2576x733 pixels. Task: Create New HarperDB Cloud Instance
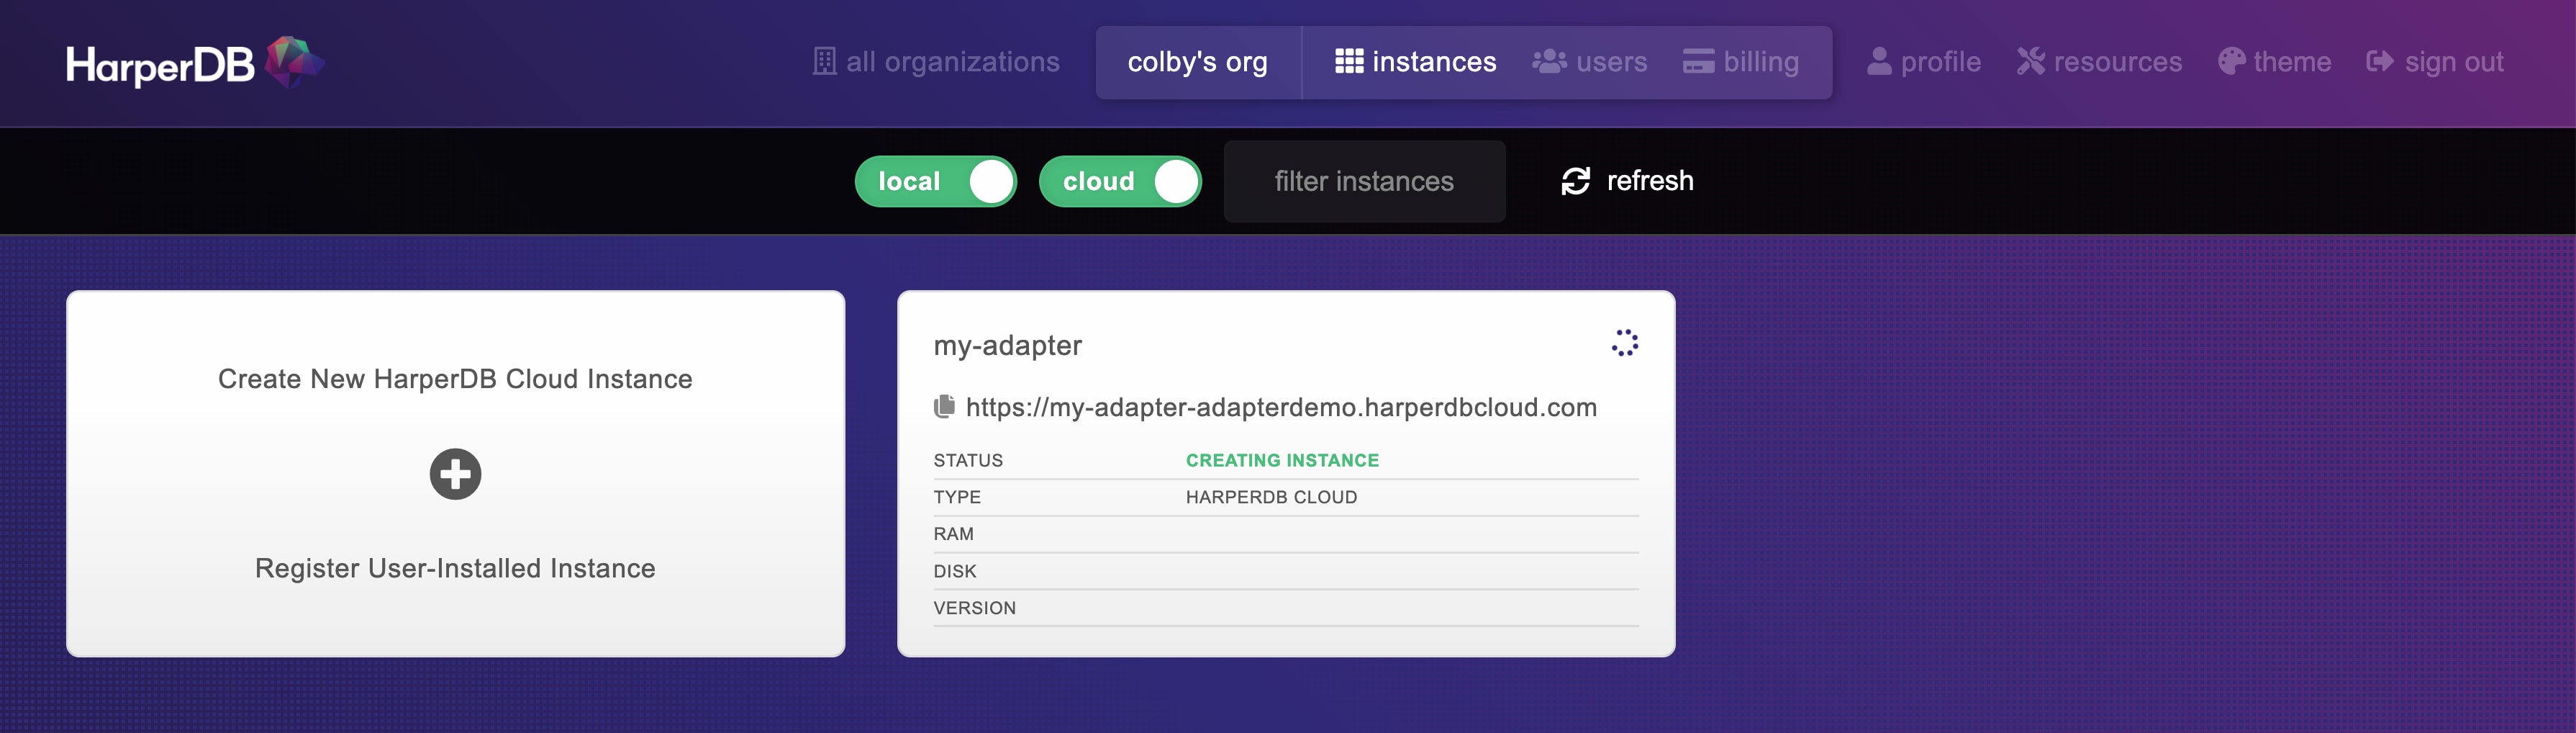(455, 379)
